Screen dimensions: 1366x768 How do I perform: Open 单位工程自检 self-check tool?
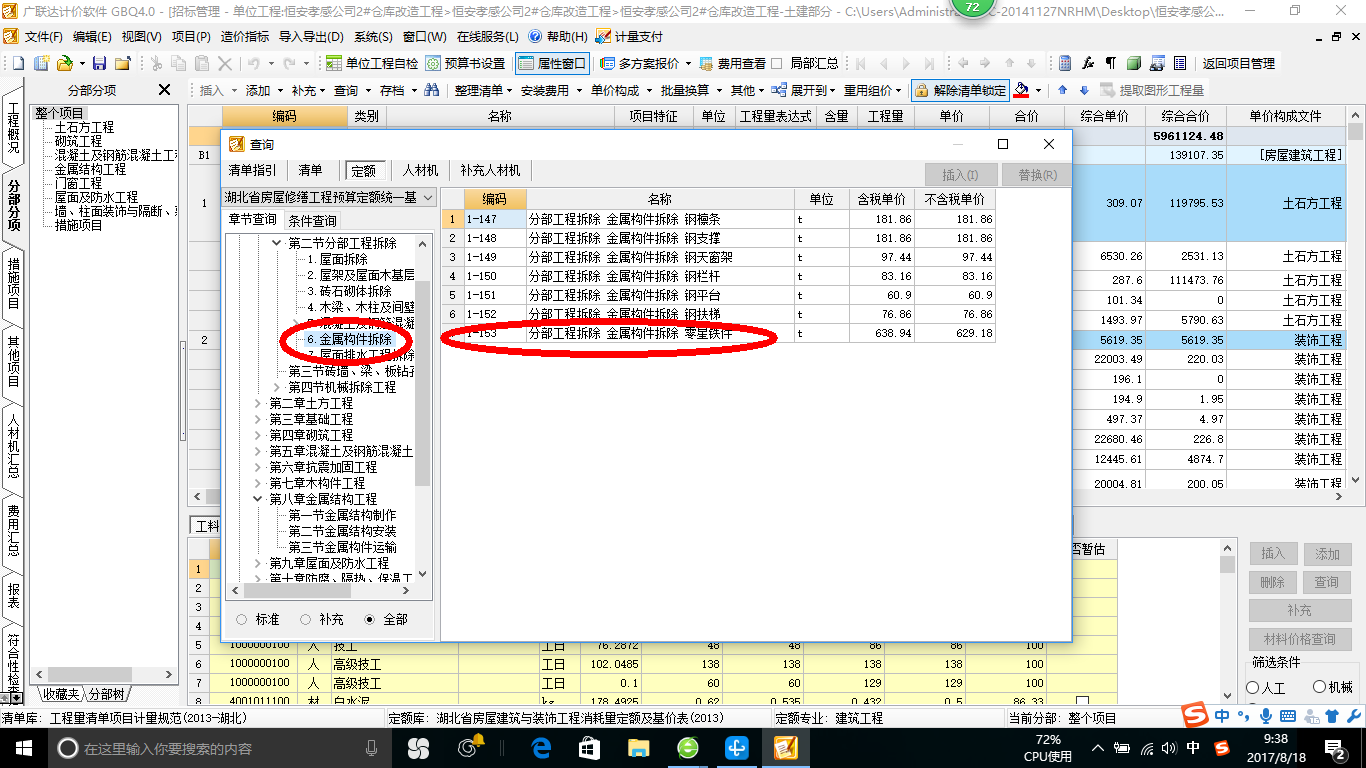point(372,63)
